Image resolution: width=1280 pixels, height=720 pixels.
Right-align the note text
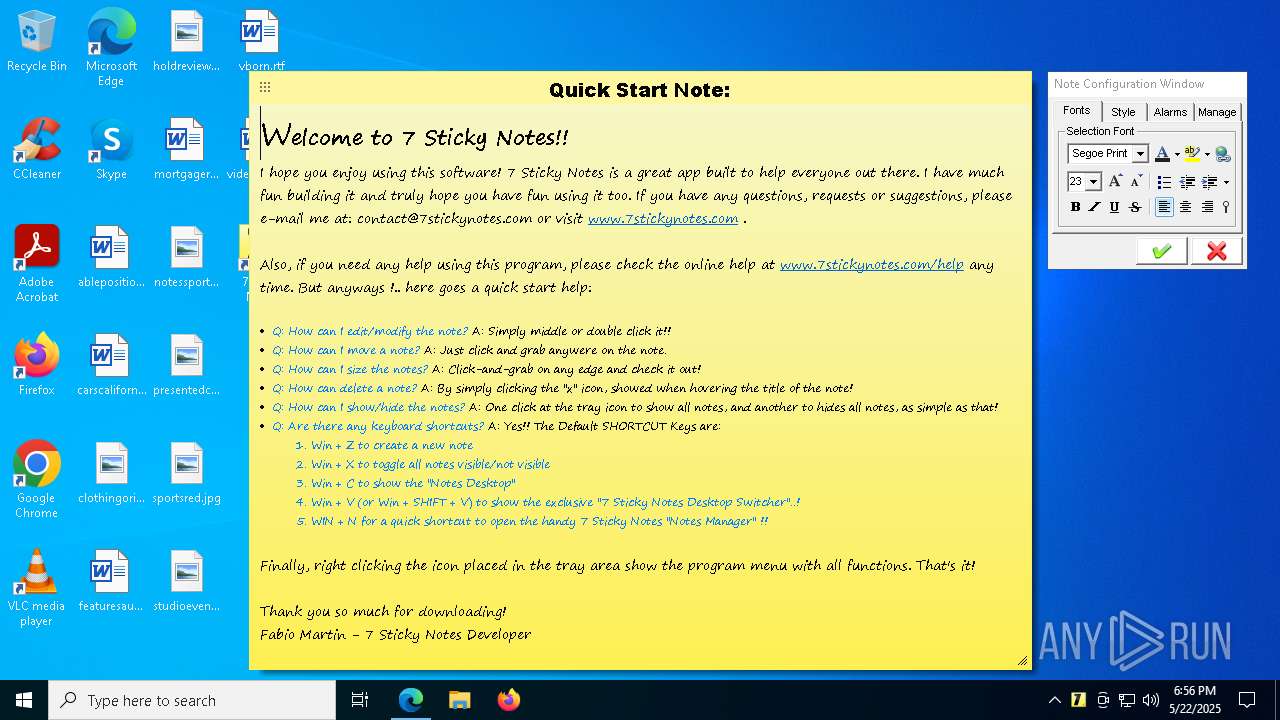coord(1207,207)
